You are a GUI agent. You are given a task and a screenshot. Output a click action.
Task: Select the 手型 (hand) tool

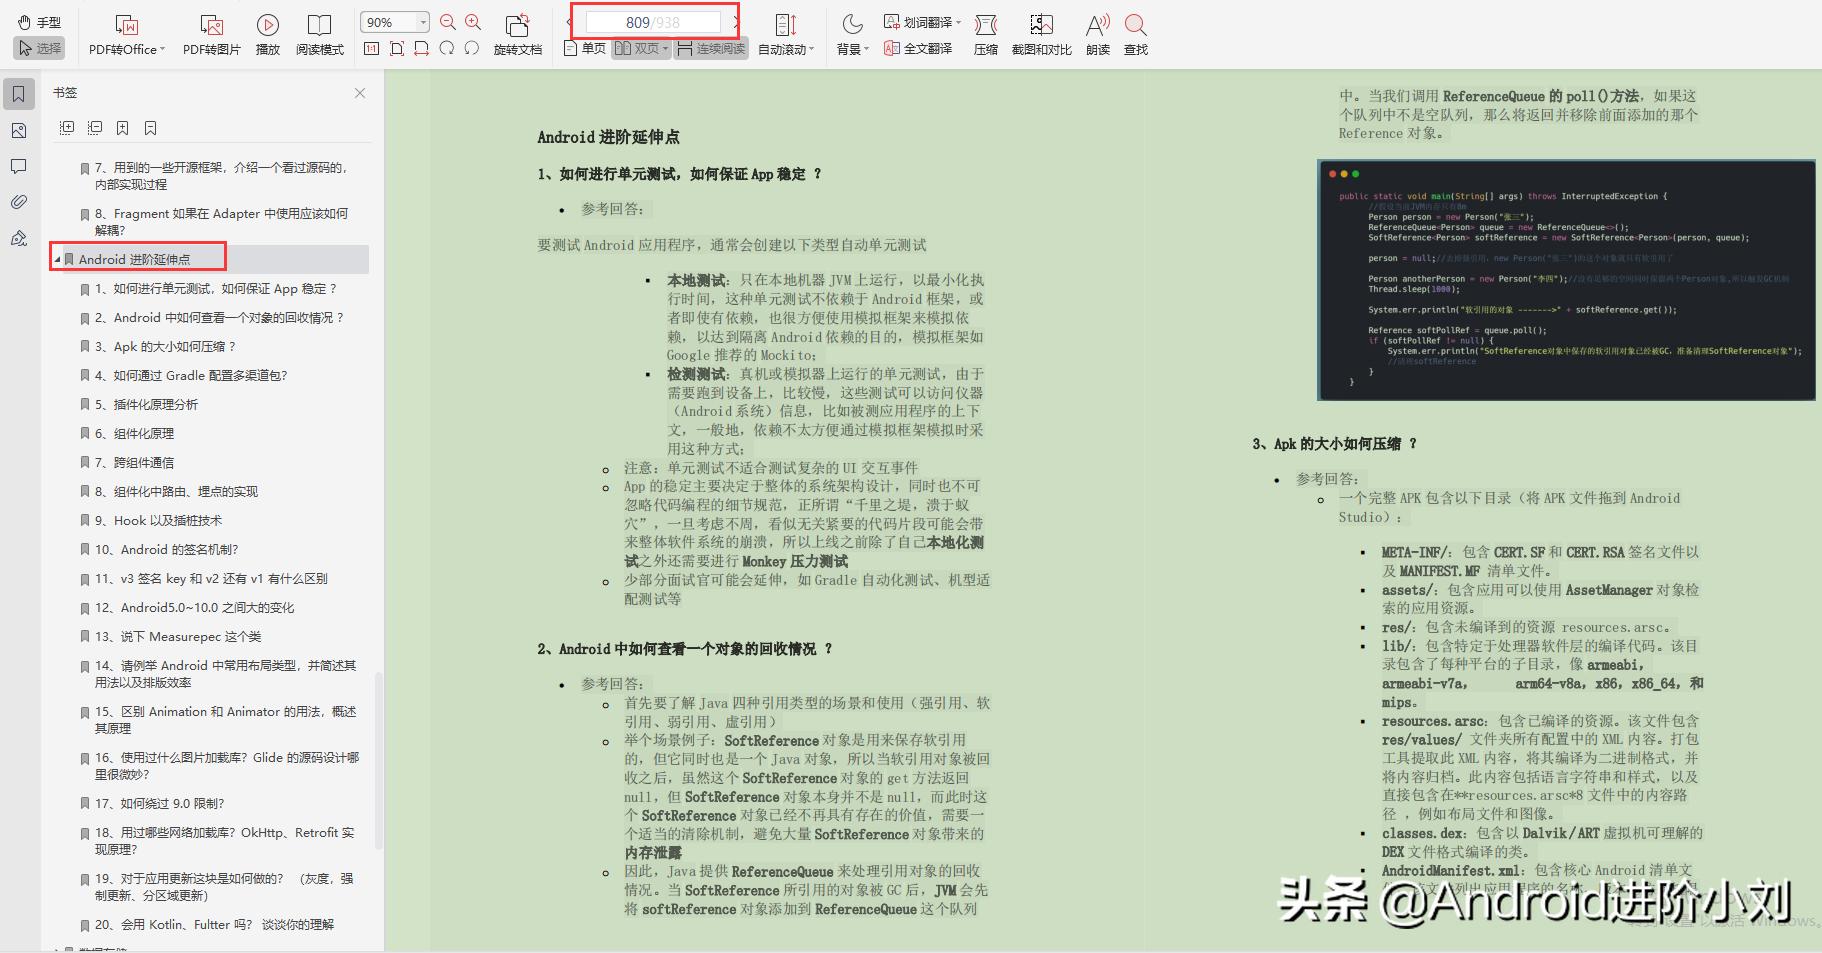[x=38, y=22]
